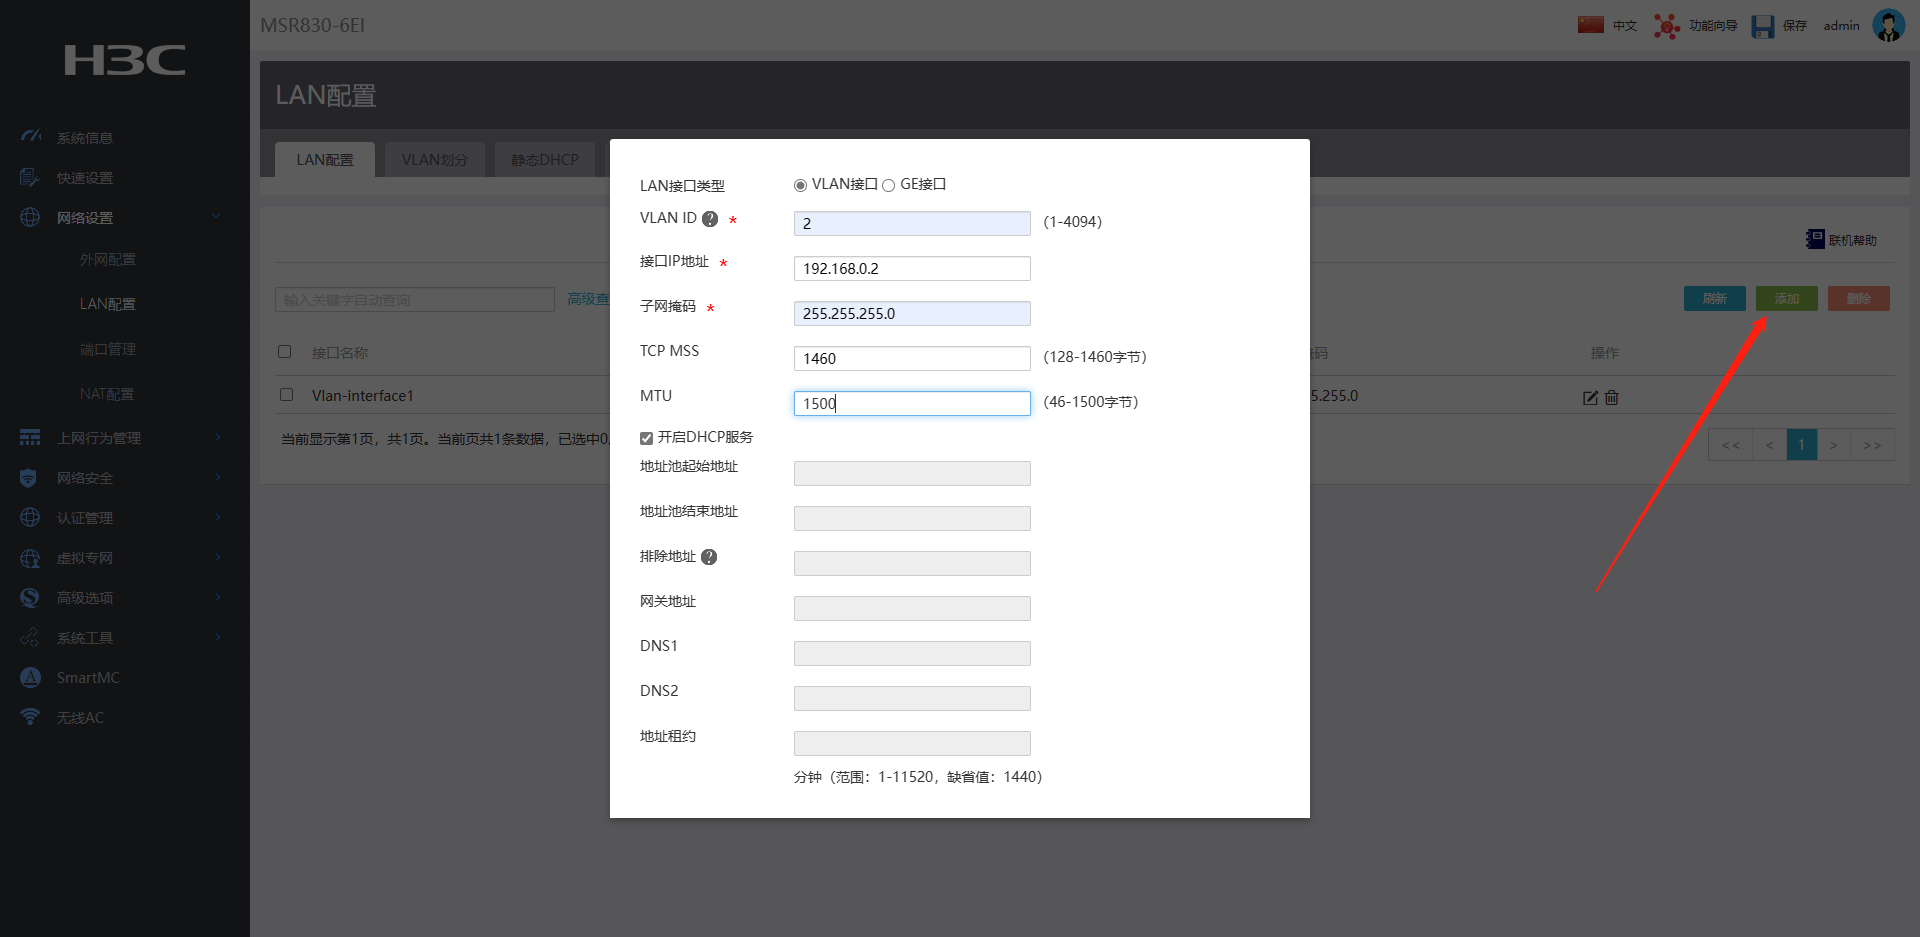
Task: Select the GE接口 radio button
Action: [888, 185]
